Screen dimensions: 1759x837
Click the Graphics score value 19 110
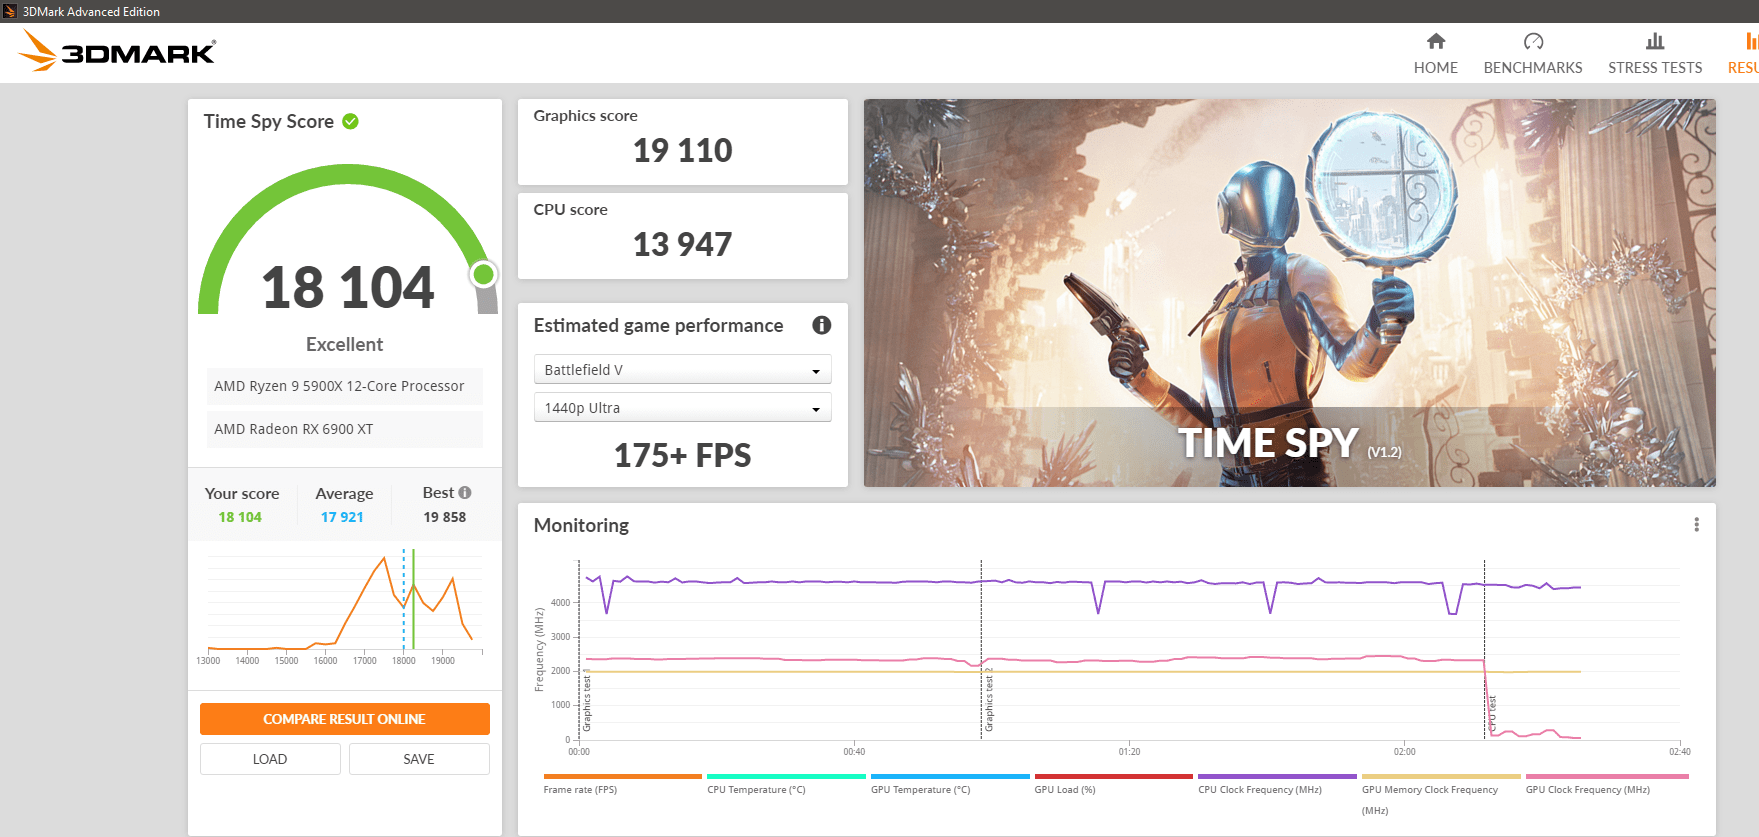(x=682, y=150)
